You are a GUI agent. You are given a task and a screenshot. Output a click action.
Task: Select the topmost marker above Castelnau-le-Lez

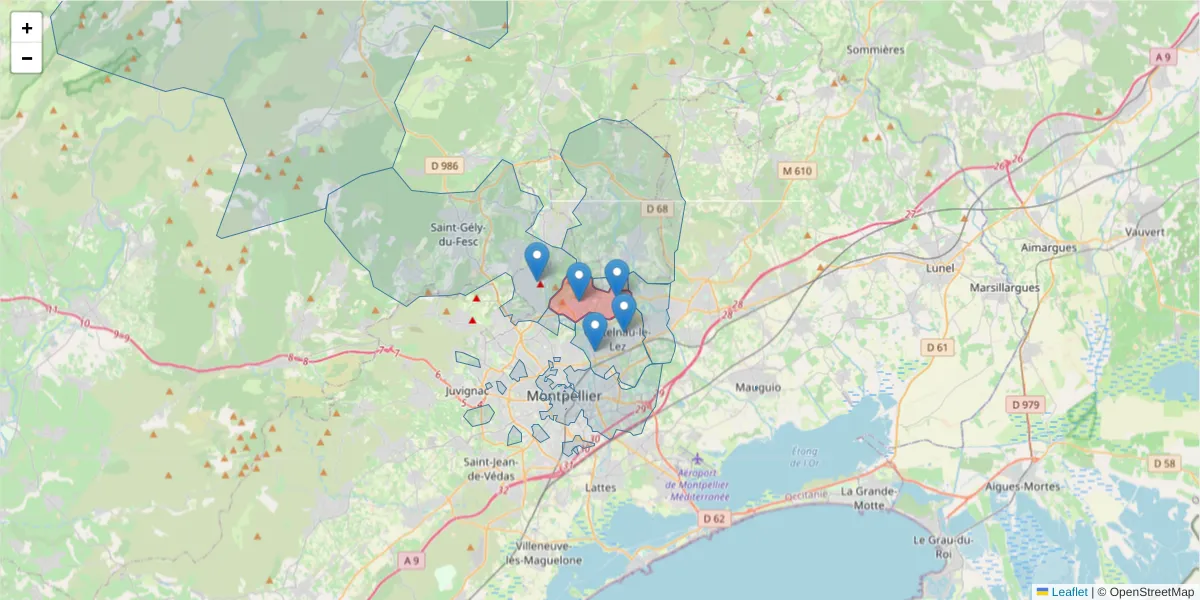[x=617, y=271]
